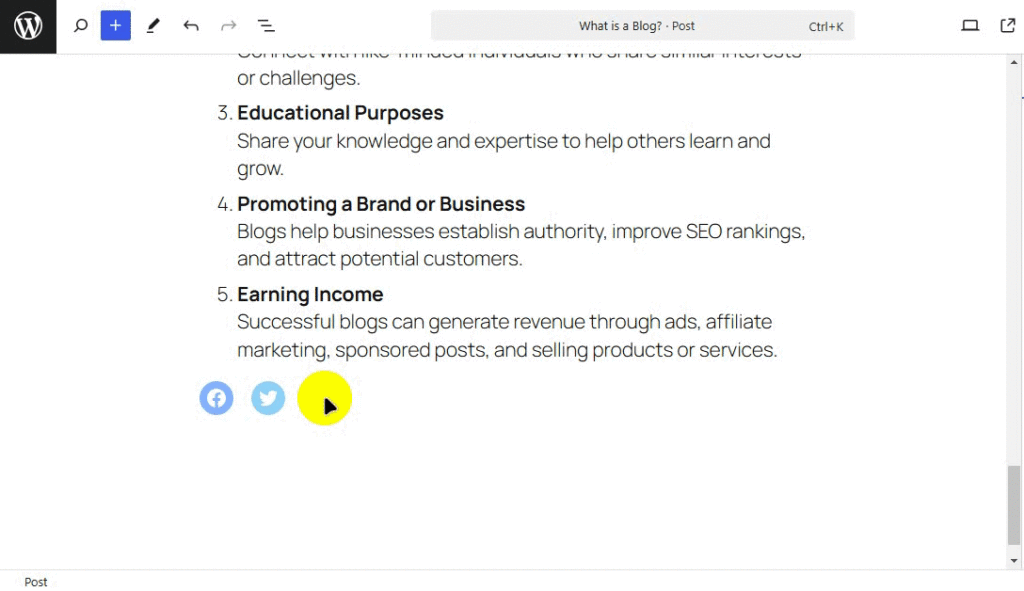Click the "Promoting a Brand or Business" heading

click(380, 204)
